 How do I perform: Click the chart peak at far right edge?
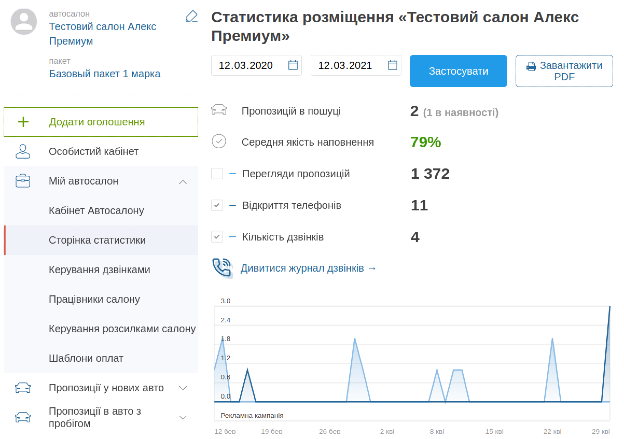tap(609, 307)
